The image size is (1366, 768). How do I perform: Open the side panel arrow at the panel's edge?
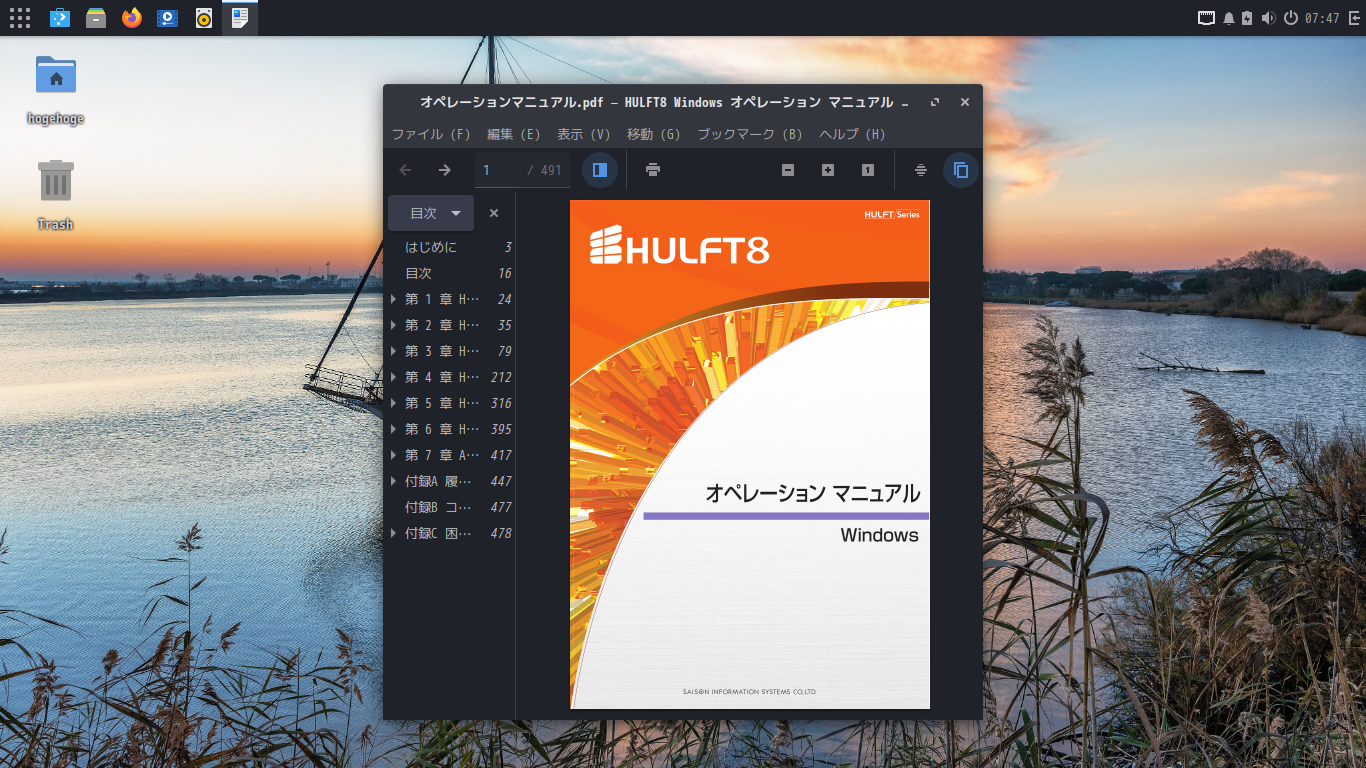(1354, 18)
